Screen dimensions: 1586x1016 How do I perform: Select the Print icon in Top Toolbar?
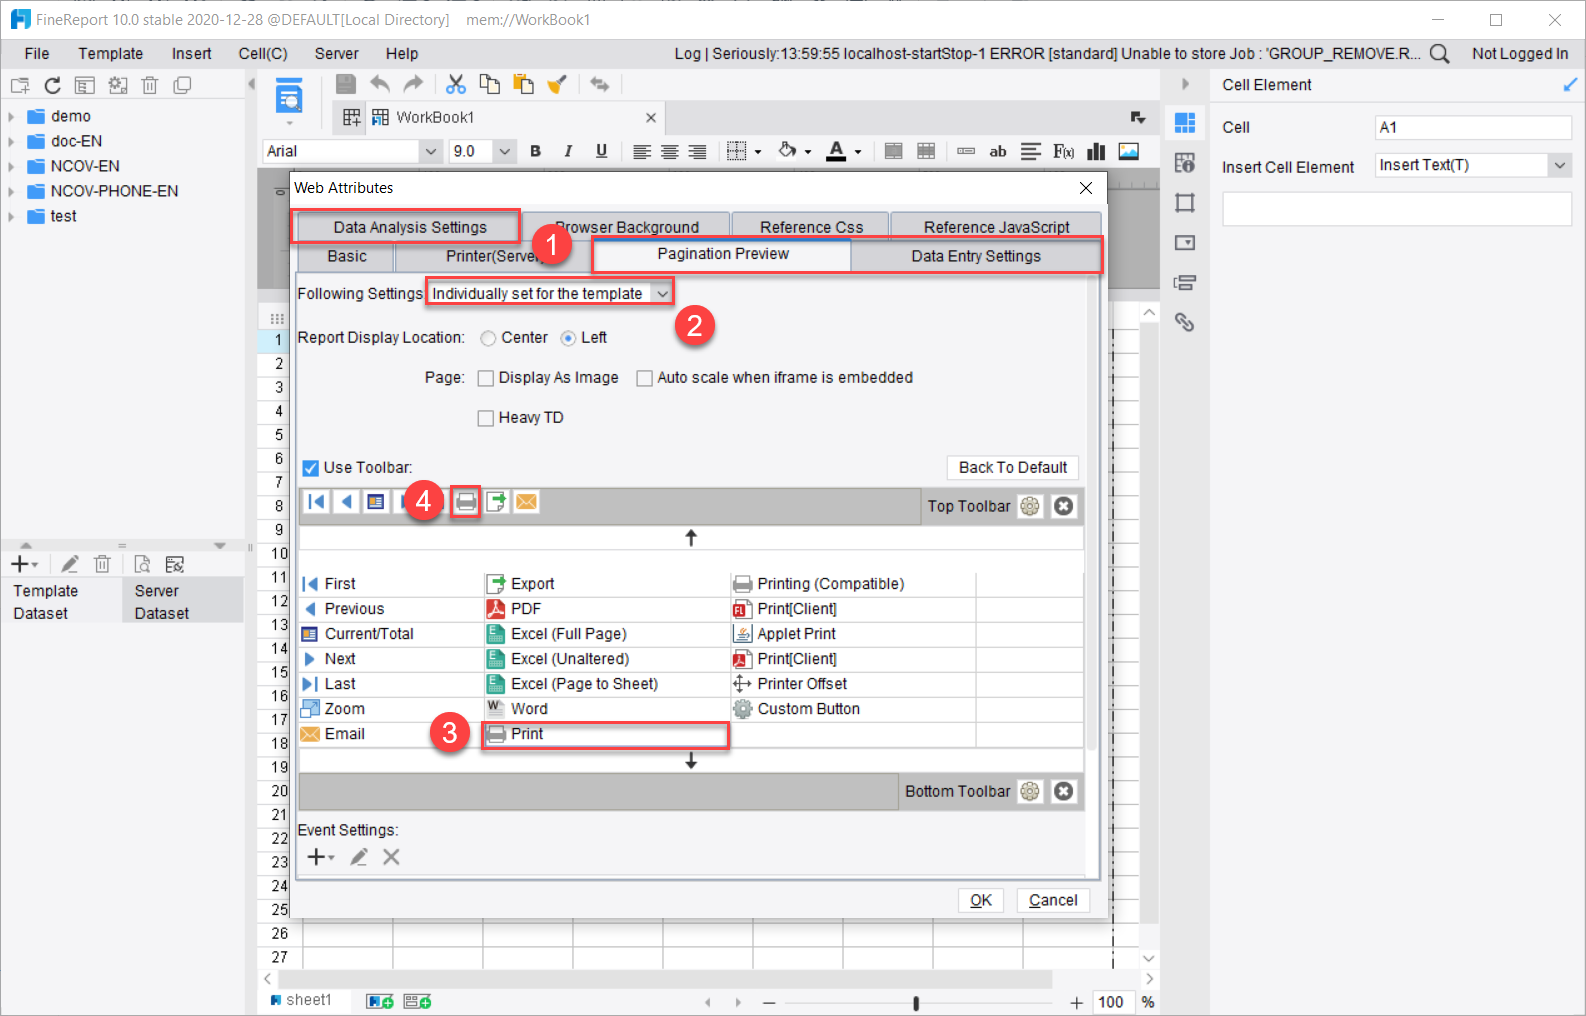[x=466, y=502]
